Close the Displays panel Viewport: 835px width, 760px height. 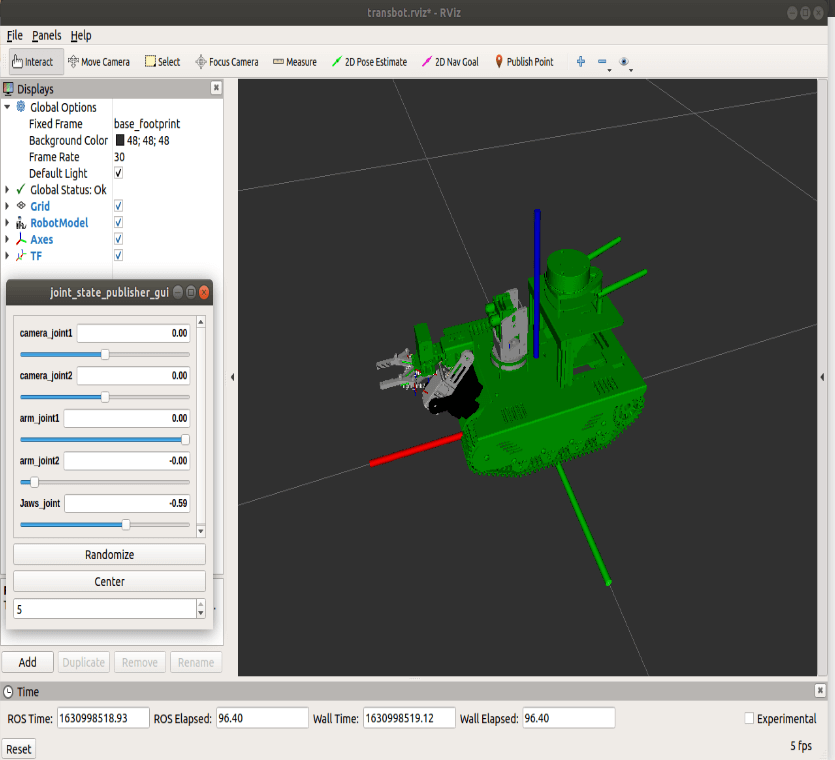216,87
